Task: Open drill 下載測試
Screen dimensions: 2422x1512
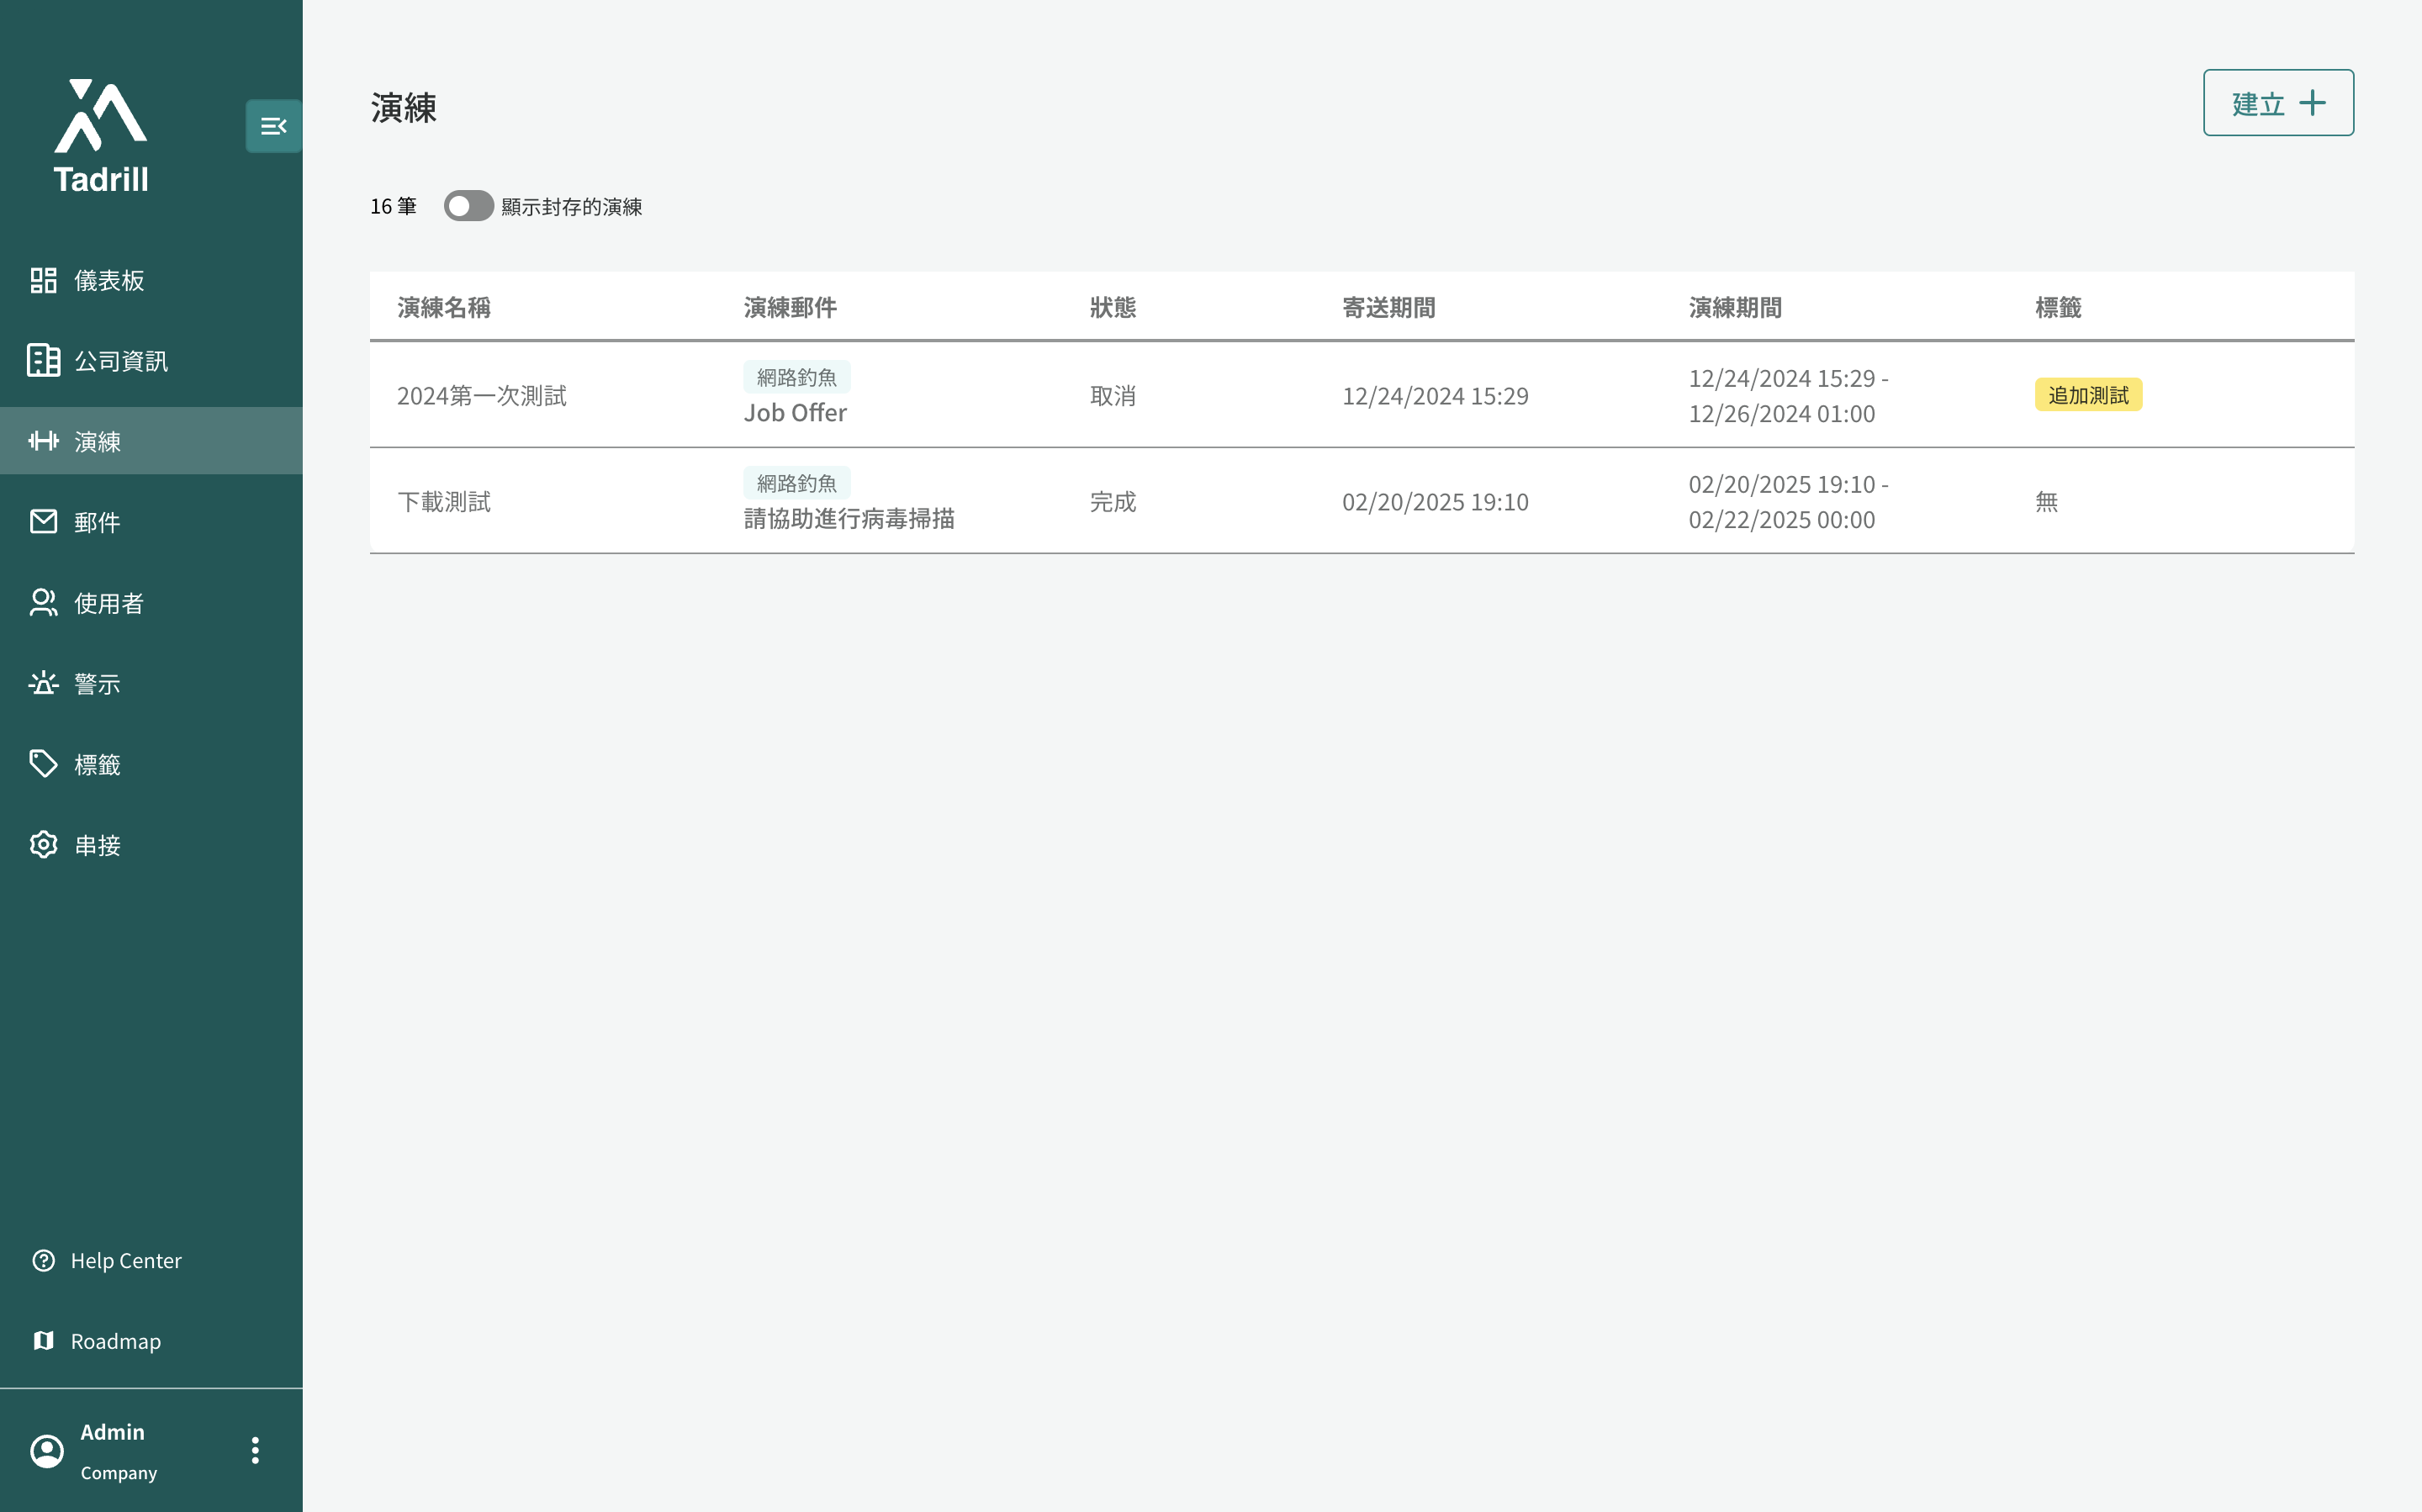Action: 444,502
